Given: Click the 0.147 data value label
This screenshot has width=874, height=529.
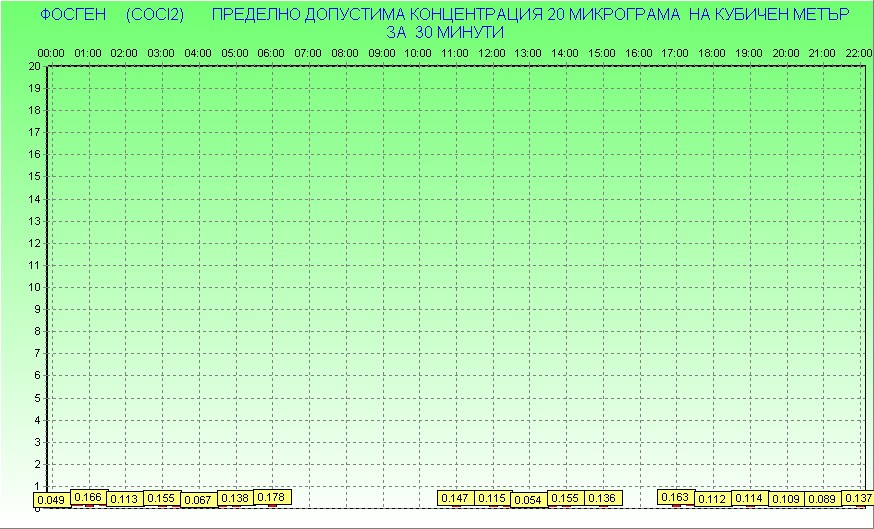Looking at the screenshot, I should click(x=456, y=498).
